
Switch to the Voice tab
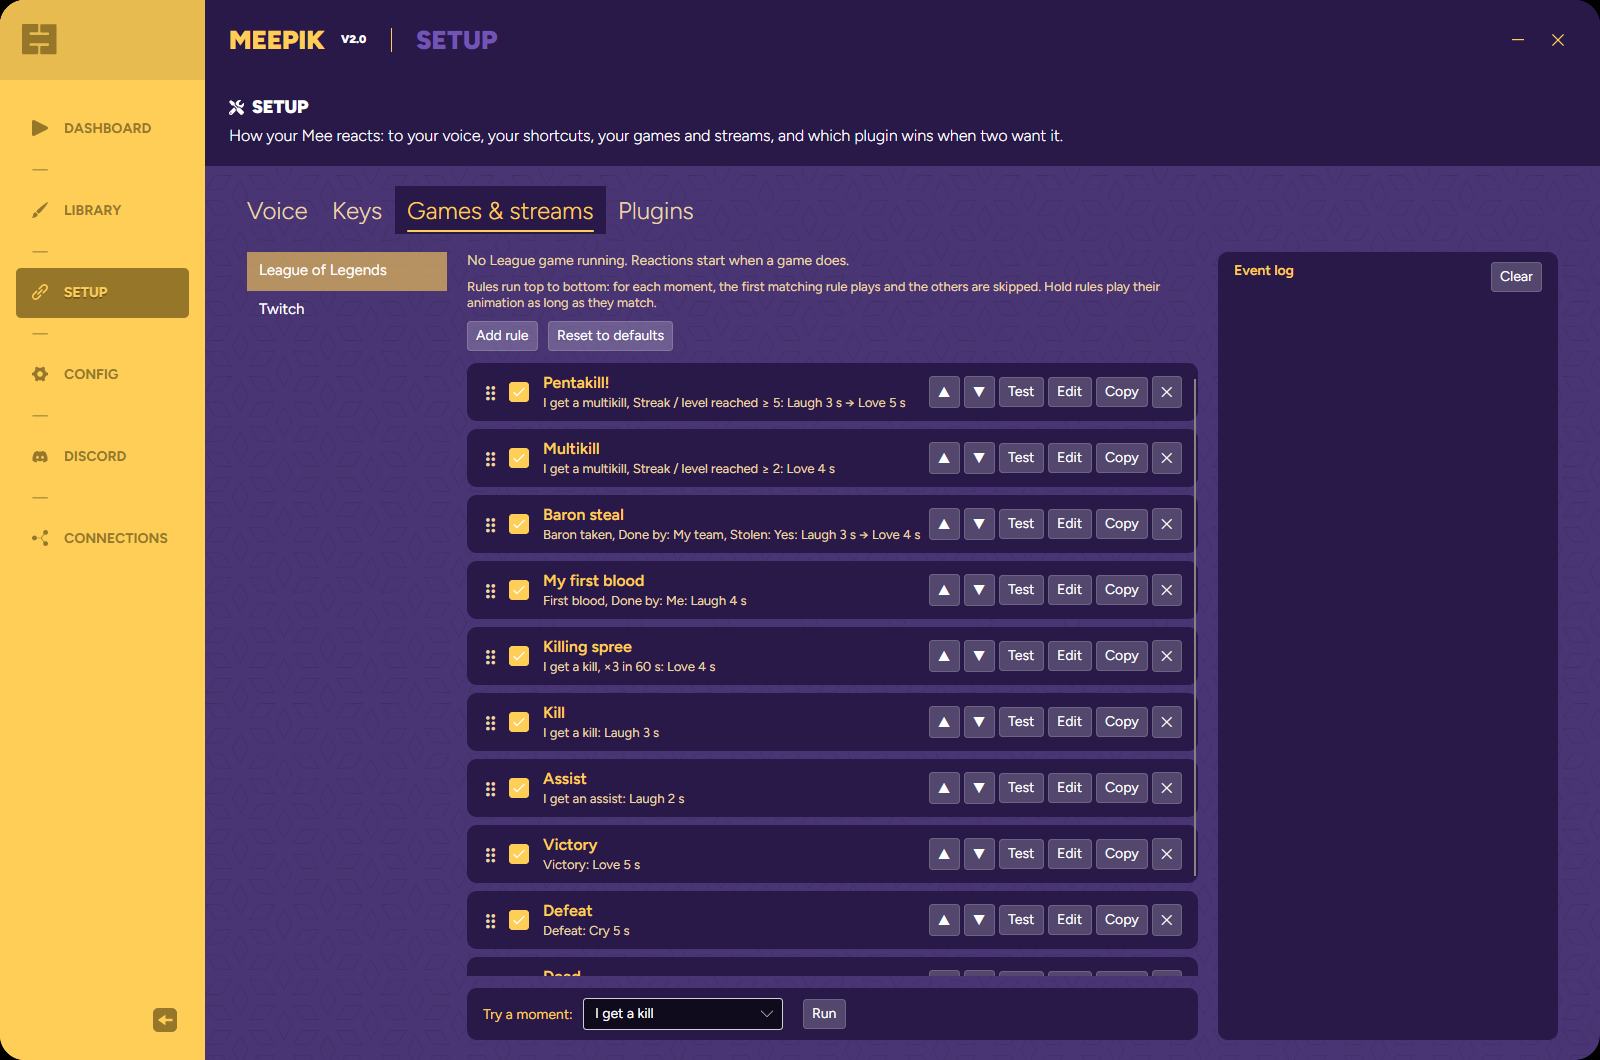[x=277, y=211]
